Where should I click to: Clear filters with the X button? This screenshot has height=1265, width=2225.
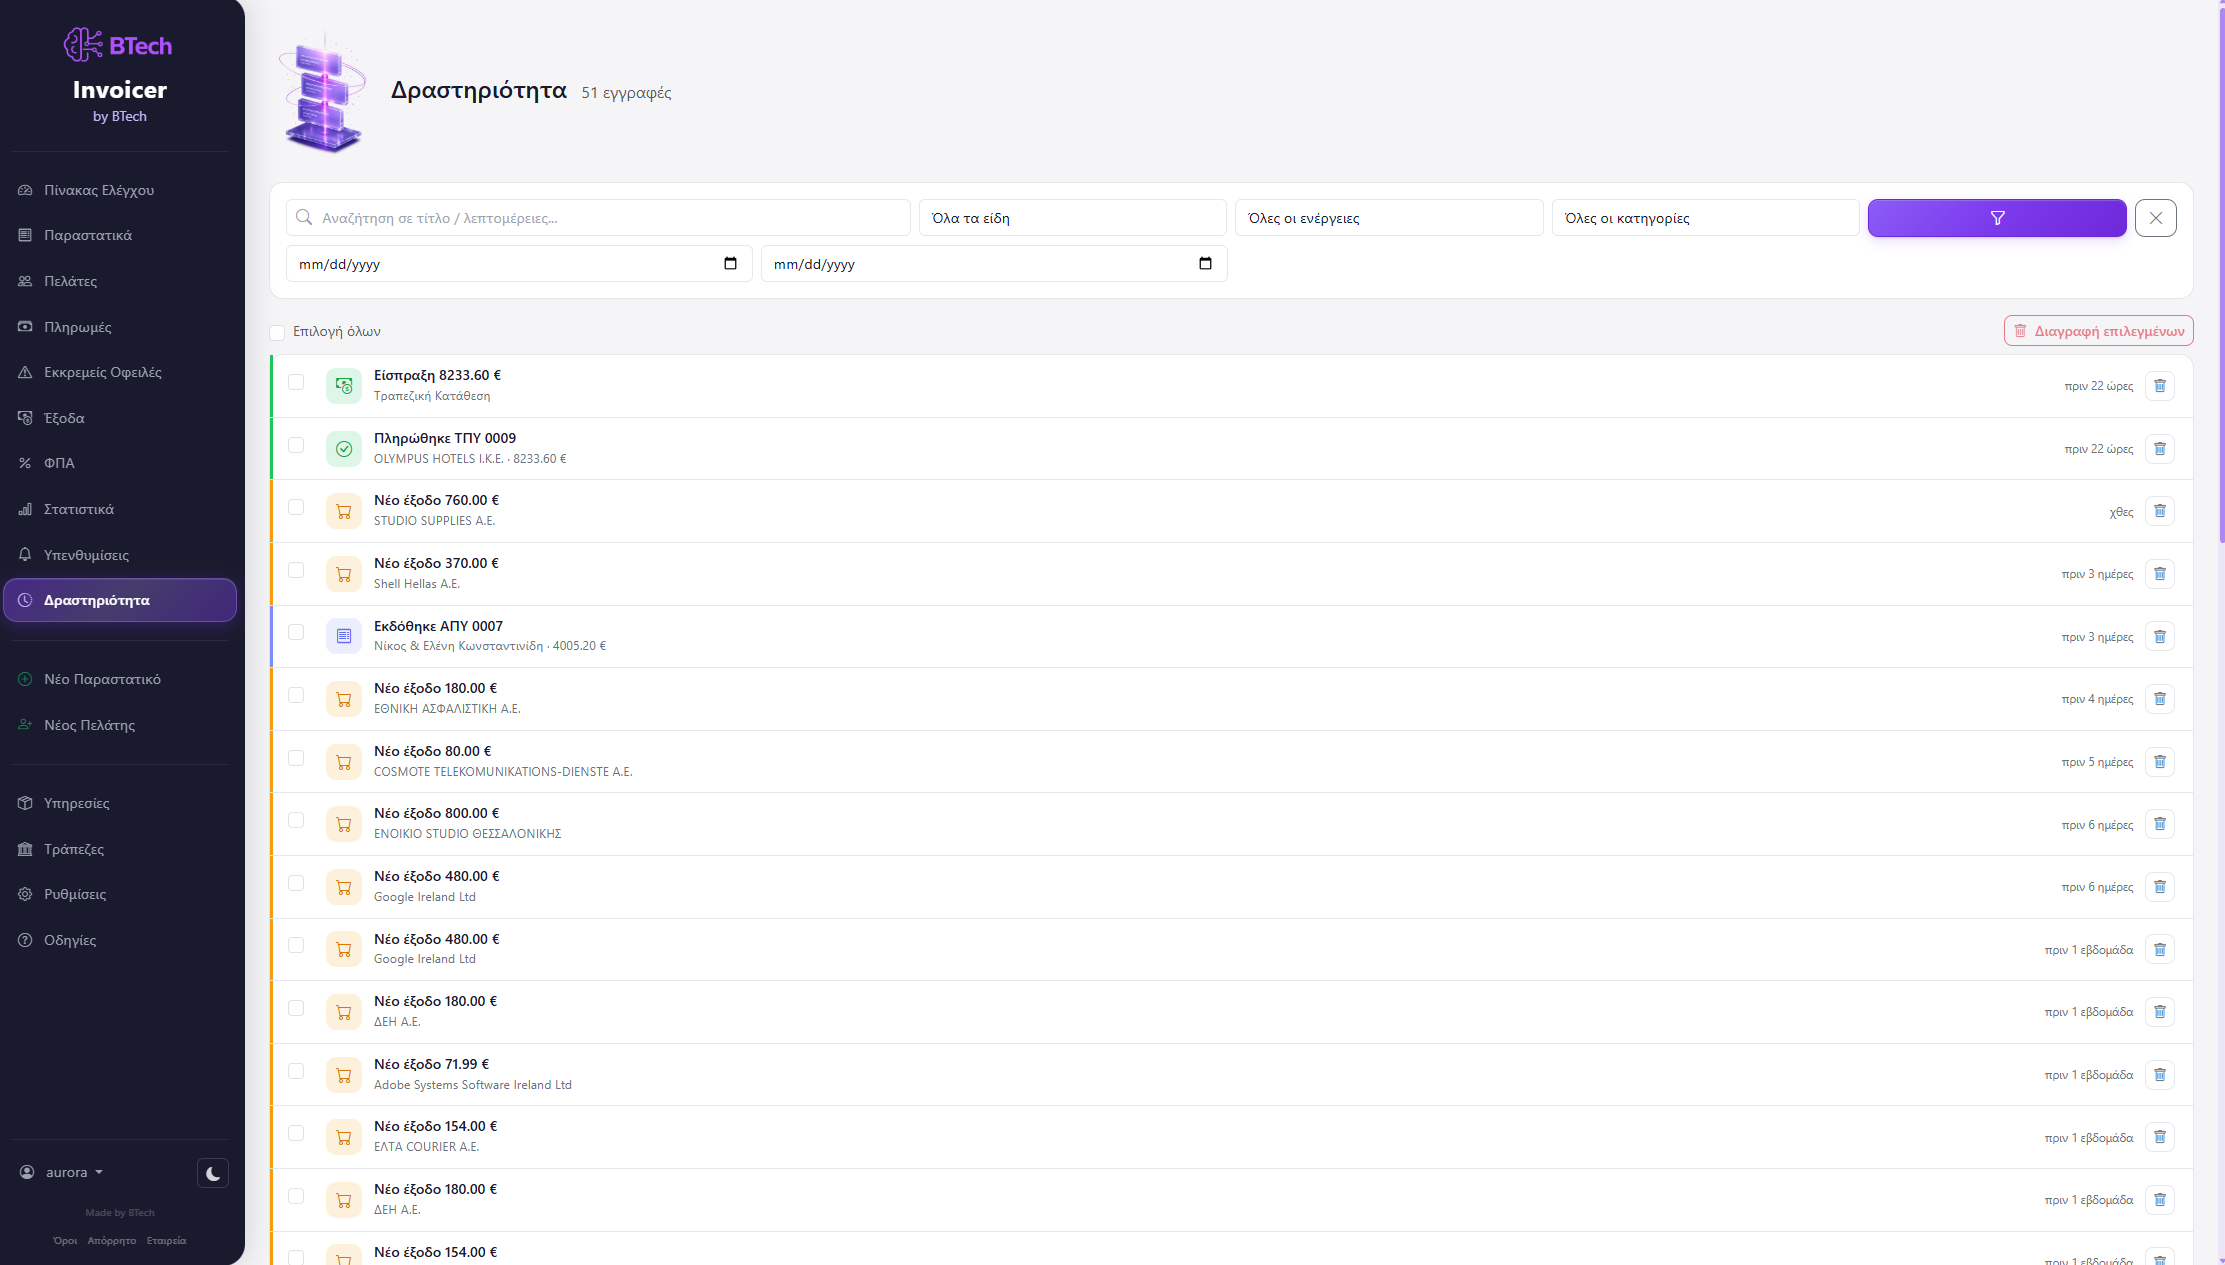point(2156,218)
